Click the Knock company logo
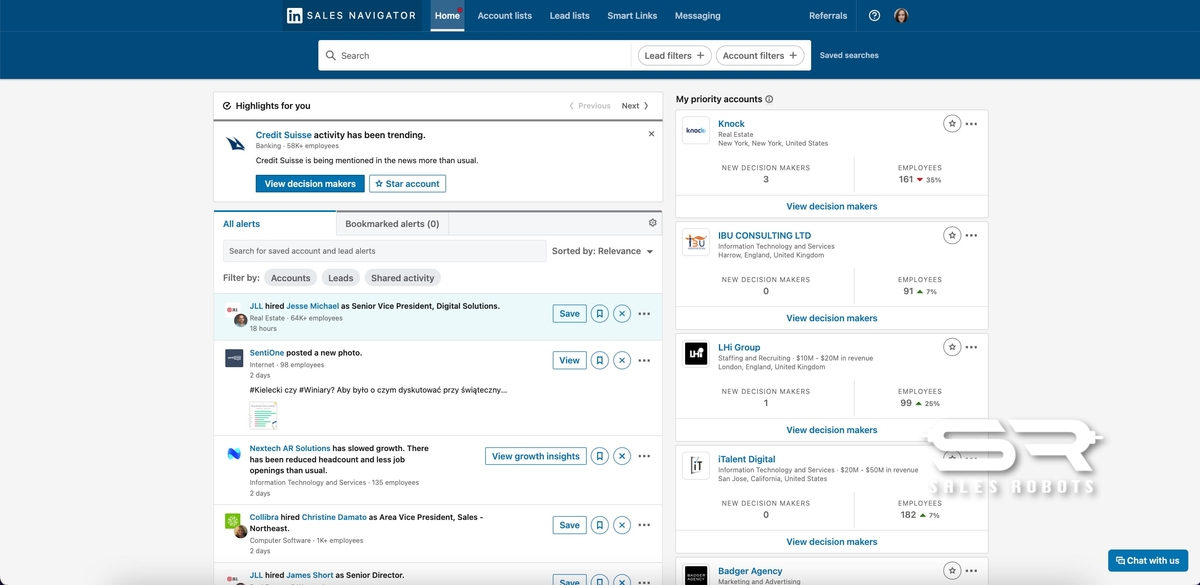This screenshot has height=585, width=1200. click(x=696, y=130)
